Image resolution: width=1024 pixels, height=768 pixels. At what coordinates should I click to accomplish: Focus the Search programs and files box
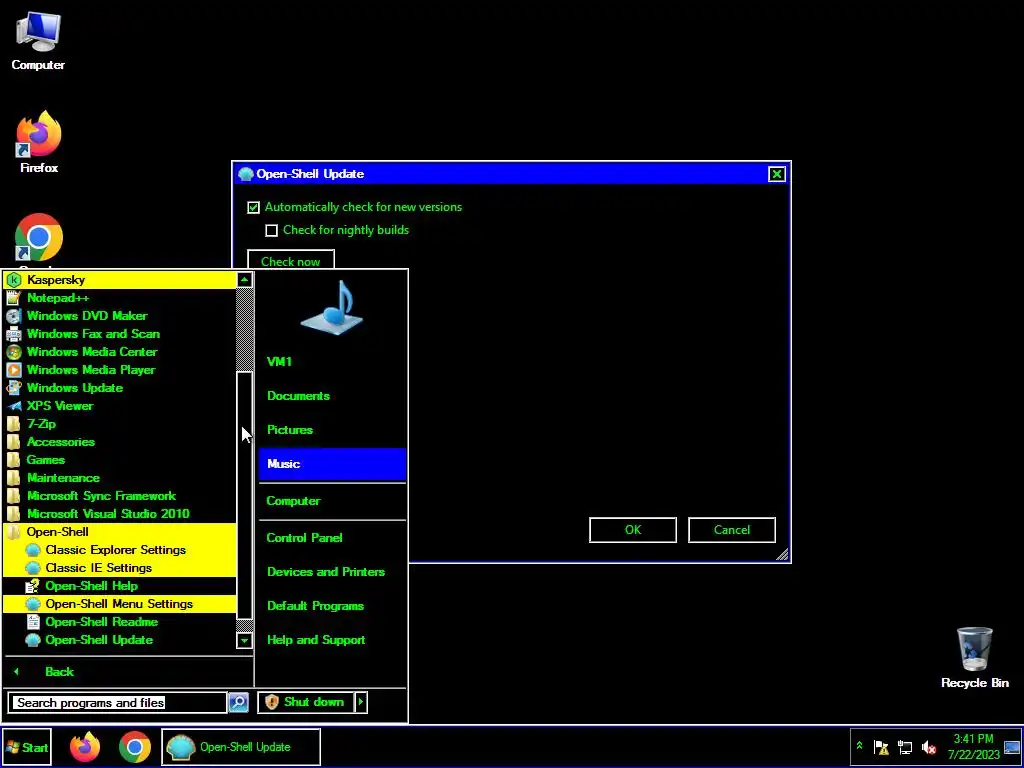pos(118,703)
